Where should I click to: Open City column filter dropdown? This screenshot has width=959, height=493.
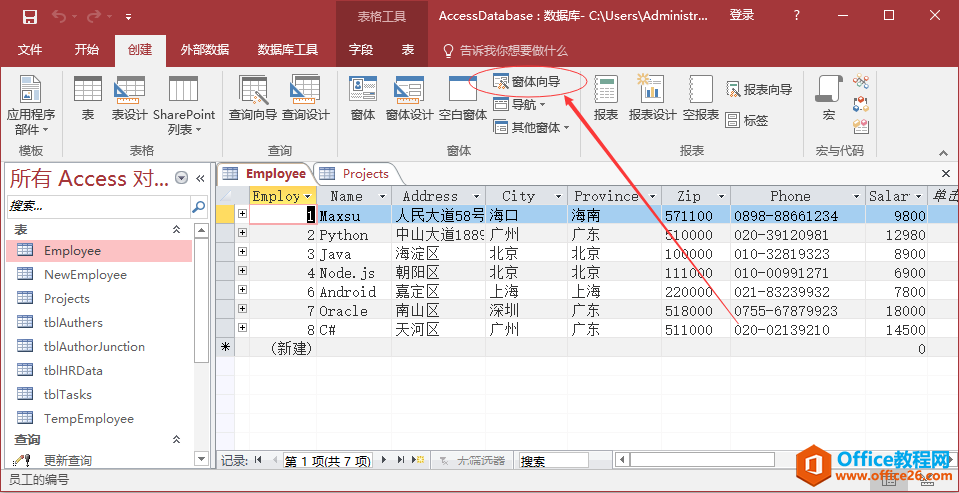click(560, 196)
